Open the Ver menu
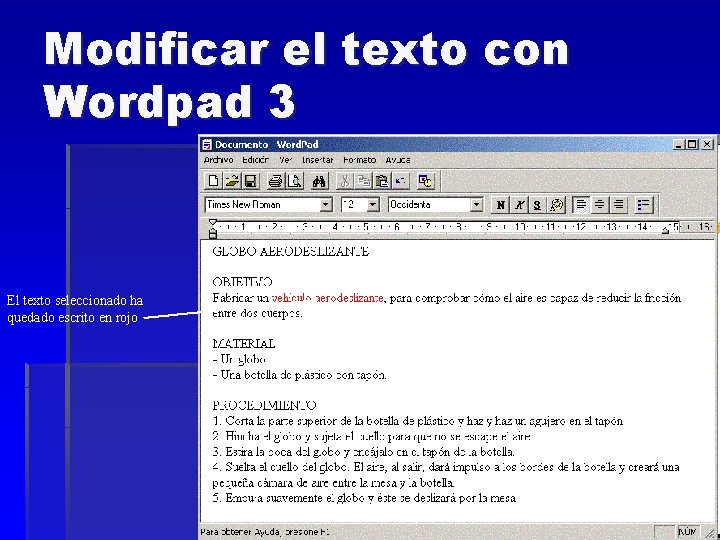The image size is (720, 540). click(x=285, y=160)
